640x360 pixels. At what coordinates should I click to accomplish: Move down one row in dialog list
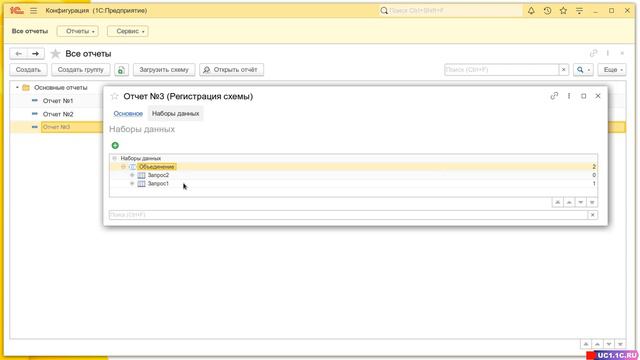point(580,202)
